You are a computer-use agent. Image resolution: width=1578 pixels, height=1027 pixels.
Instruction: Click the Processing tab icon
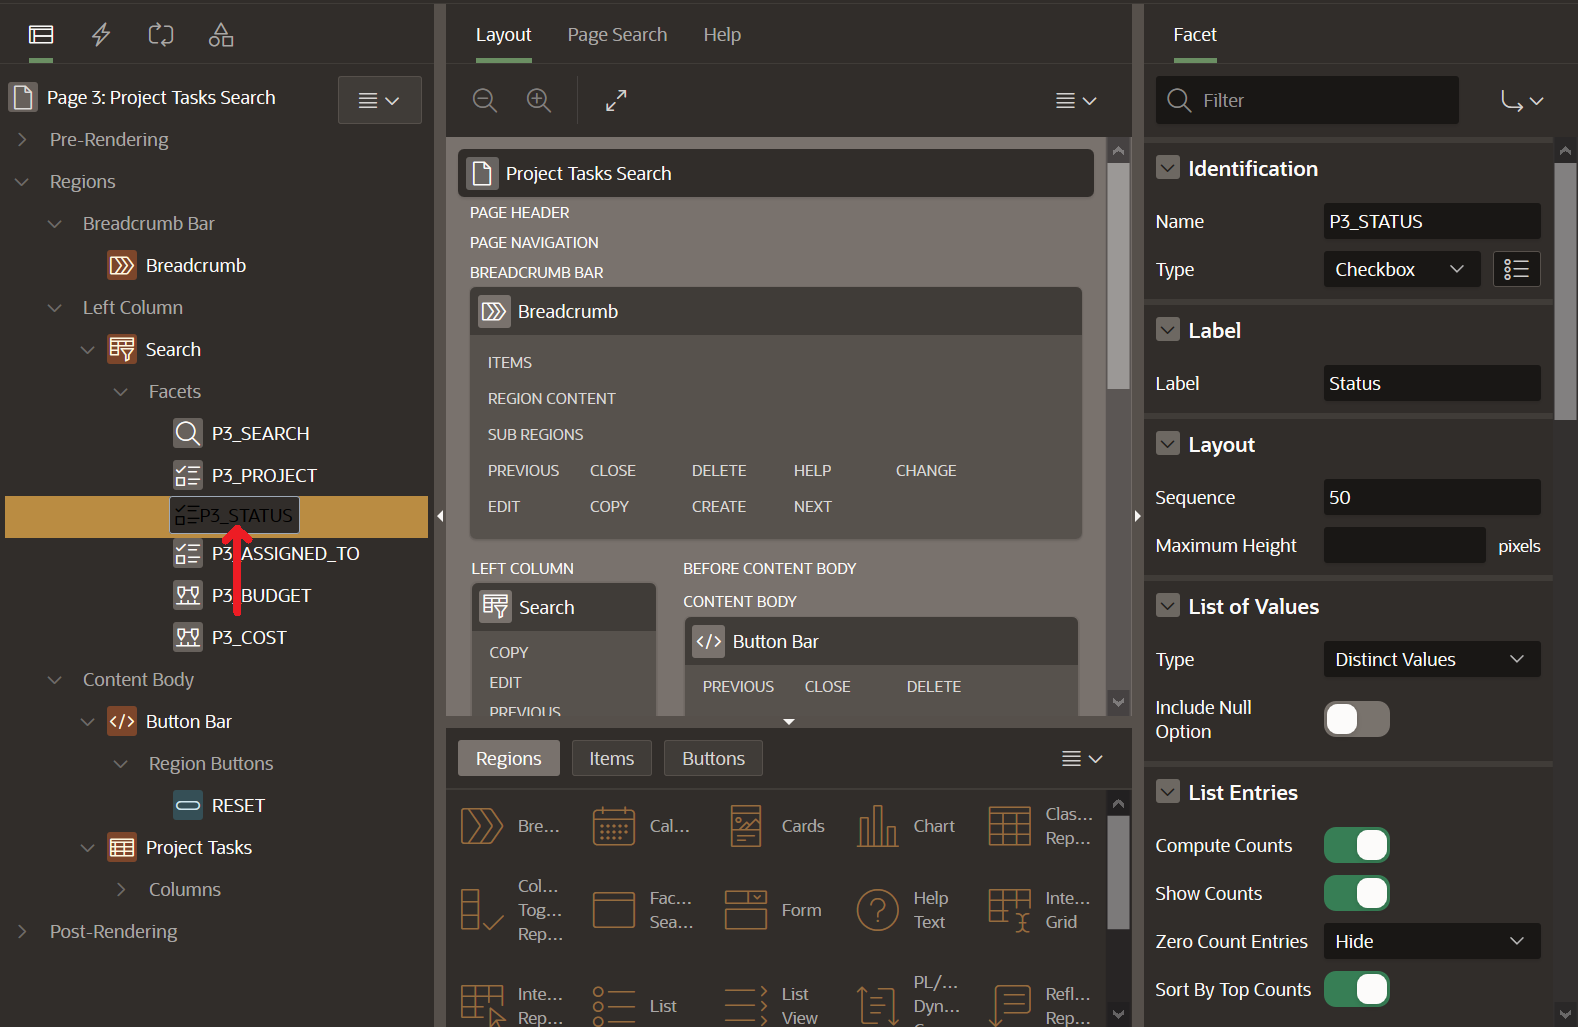161,35
